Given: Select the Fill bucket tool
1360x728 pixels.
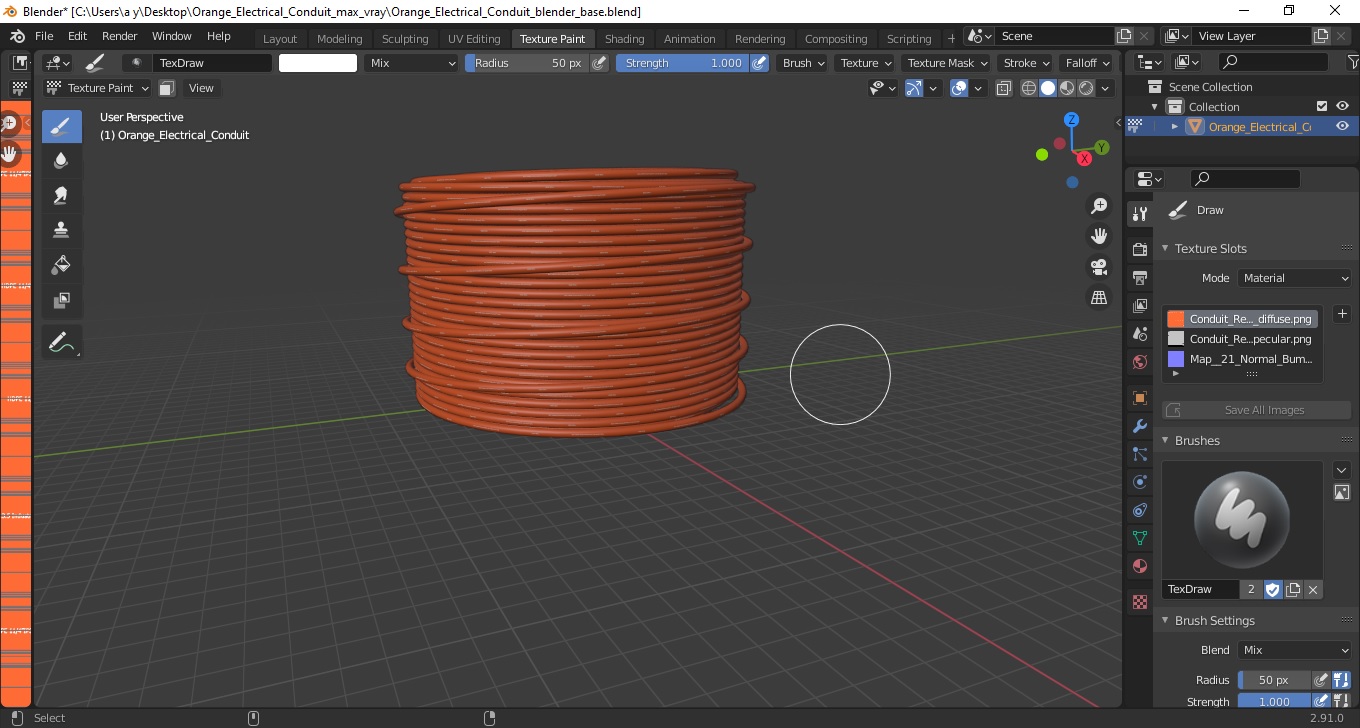Looking at the screenshot, I should [62, 265].
